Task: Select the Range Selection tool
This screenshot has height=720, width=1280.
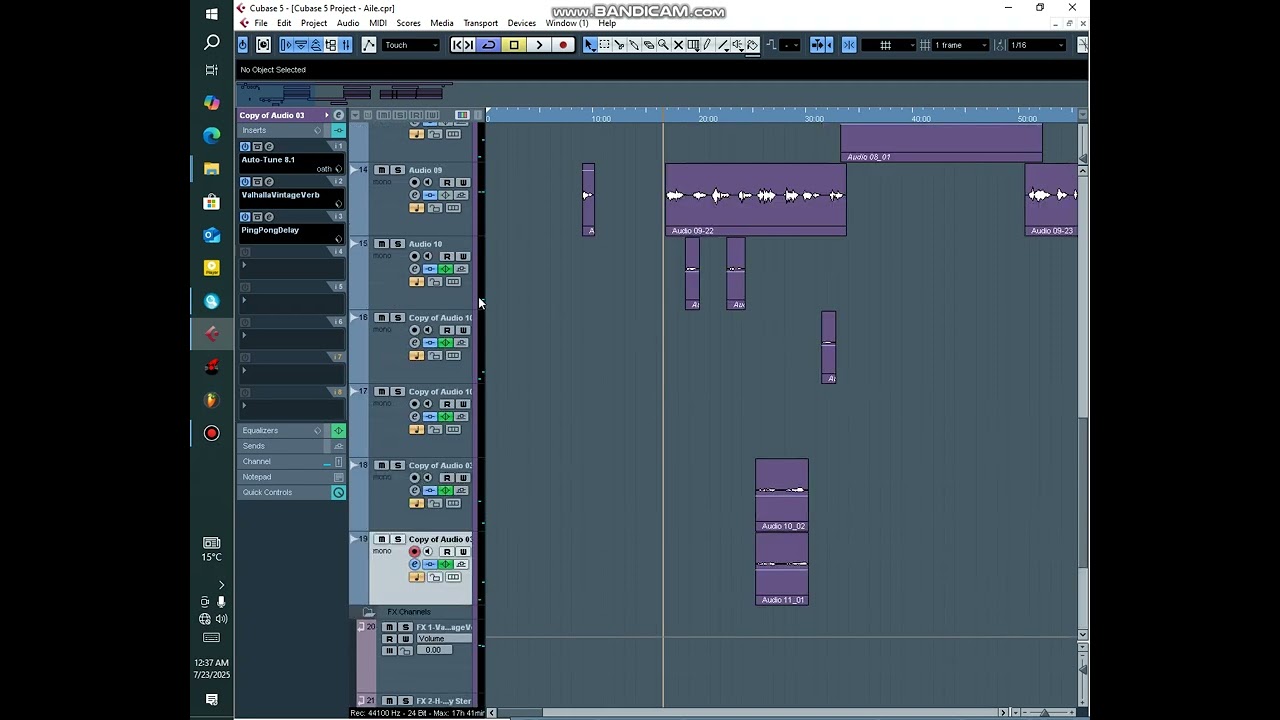Action: (x=605, y=45)
